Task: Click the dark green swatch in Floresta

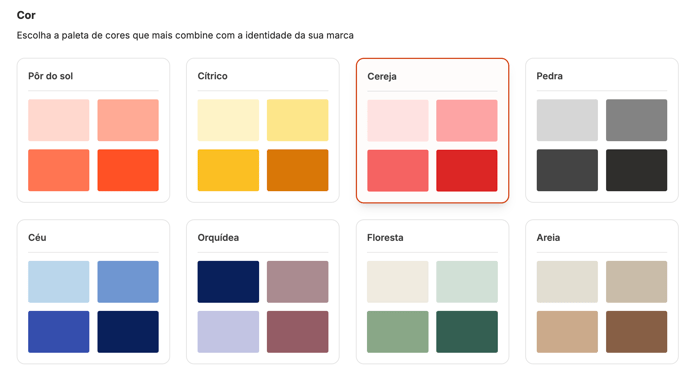Action: (467, 332)
